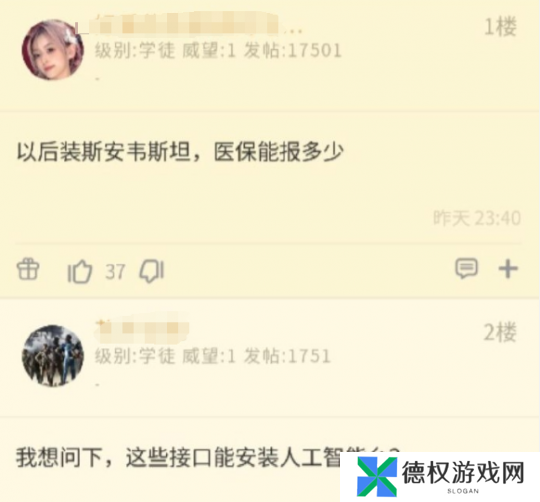Viewport: 540px width, 502px height.
Task: Click the 昨天 23:40 timestamp
Action: [477, 218]
